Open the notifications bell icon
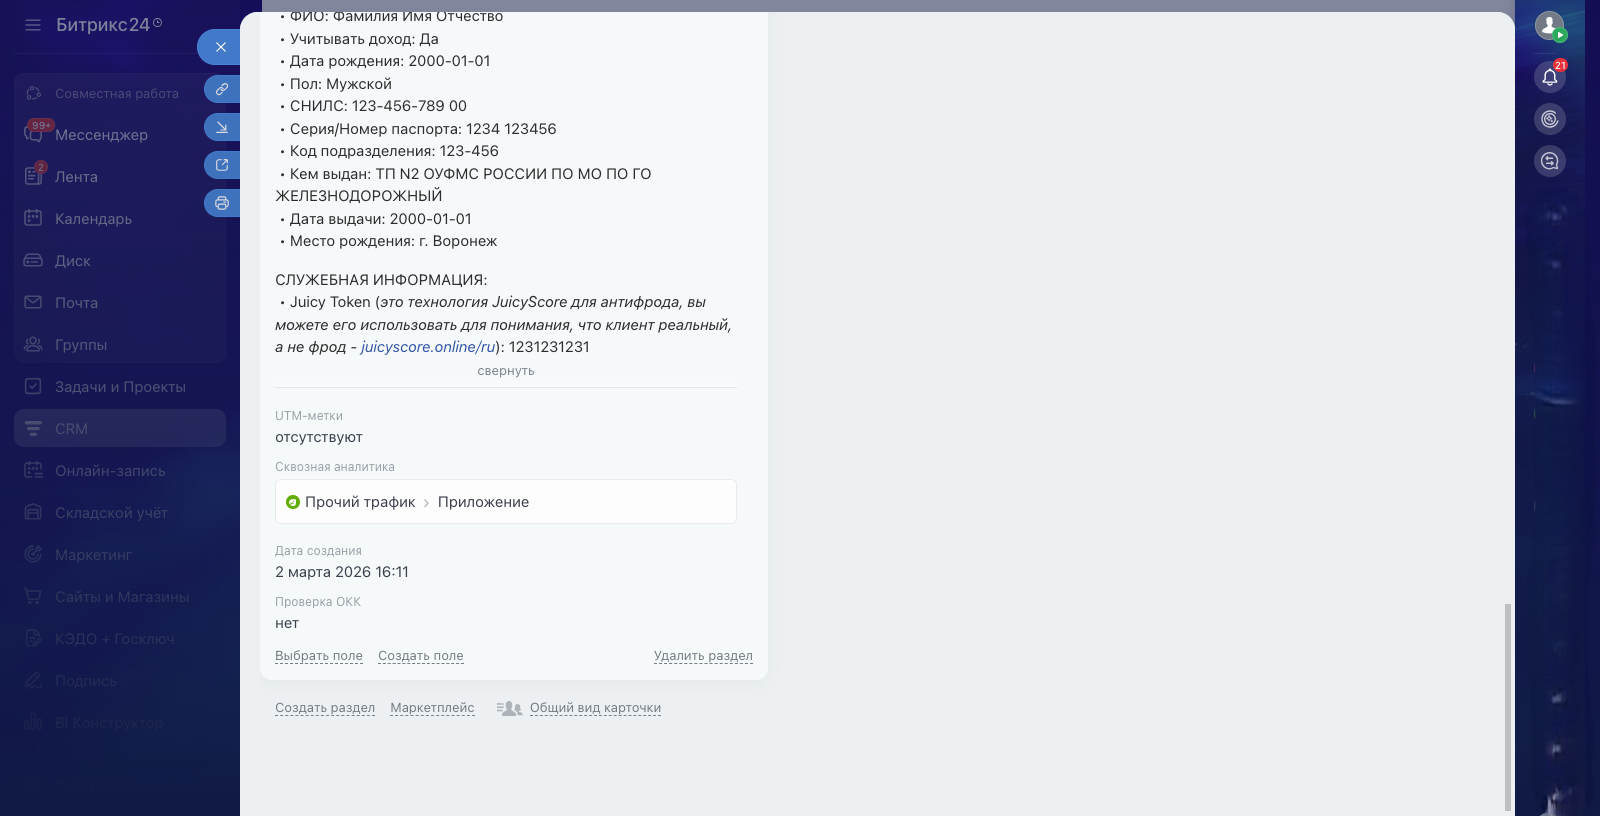This screenshot has width=1600, height=816. (1549, 77)
